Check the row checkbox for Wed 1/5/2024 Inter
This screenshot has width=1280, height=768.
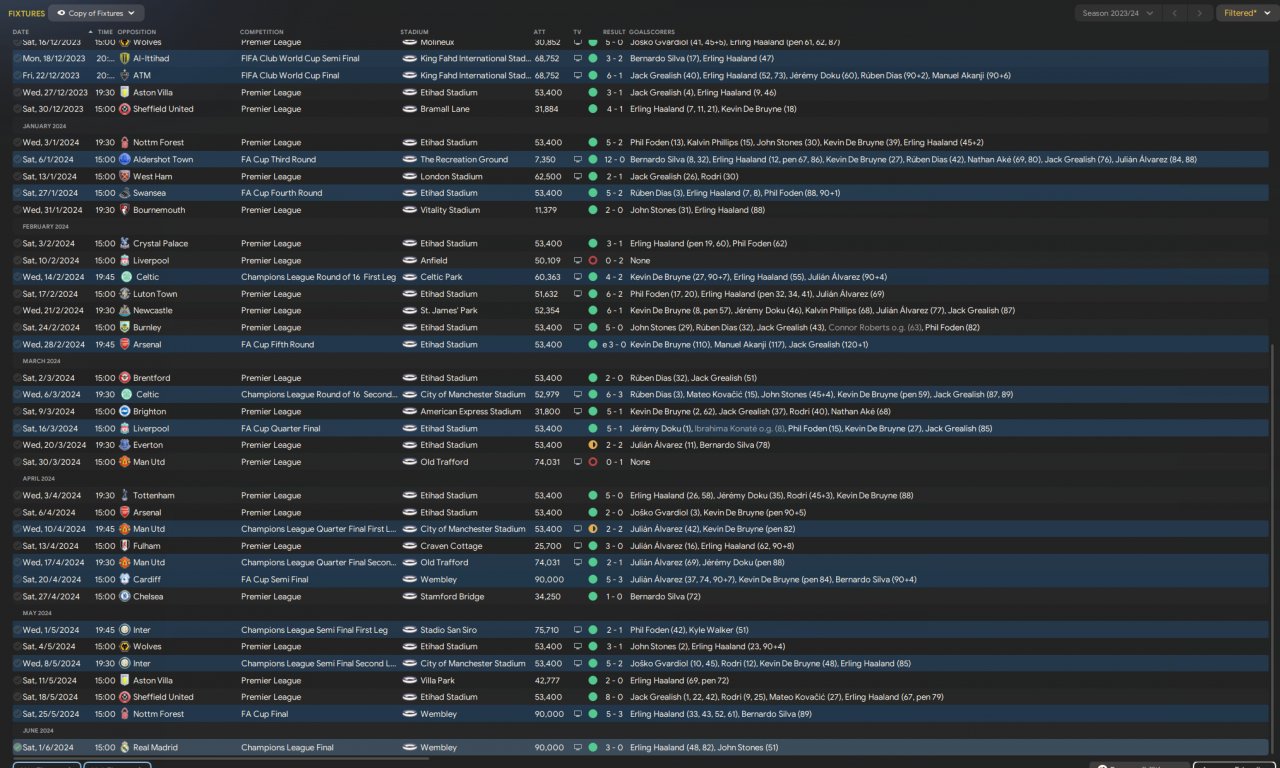coord(17,630)
